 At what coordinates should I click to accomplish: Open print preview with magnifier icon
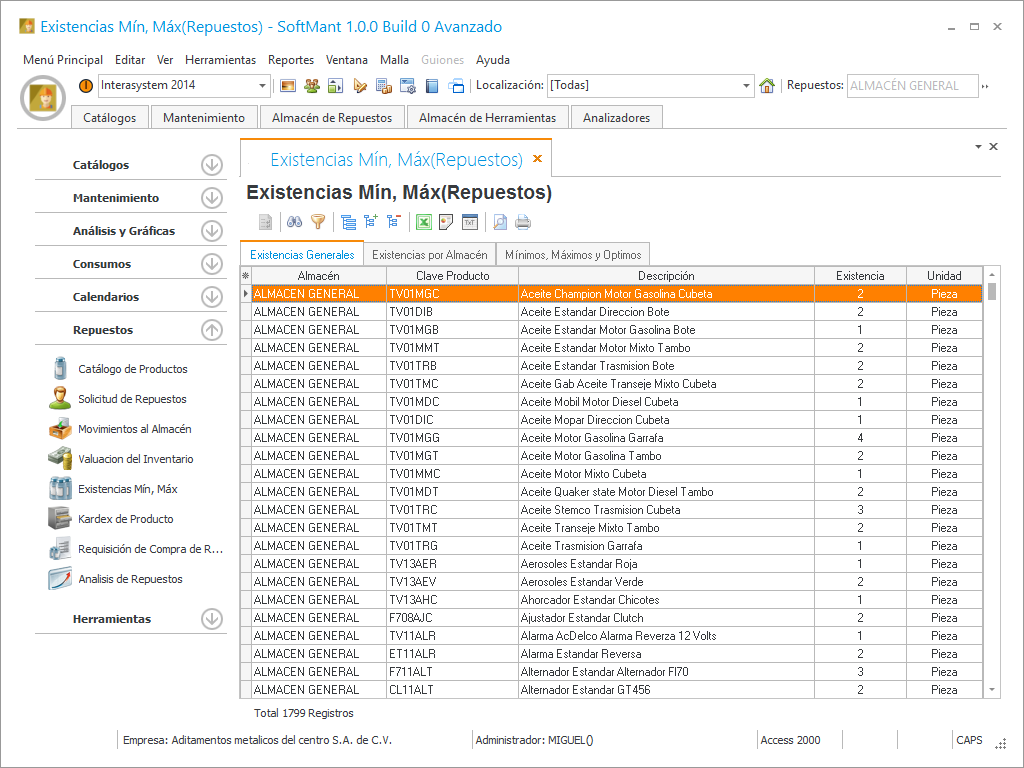500,222
